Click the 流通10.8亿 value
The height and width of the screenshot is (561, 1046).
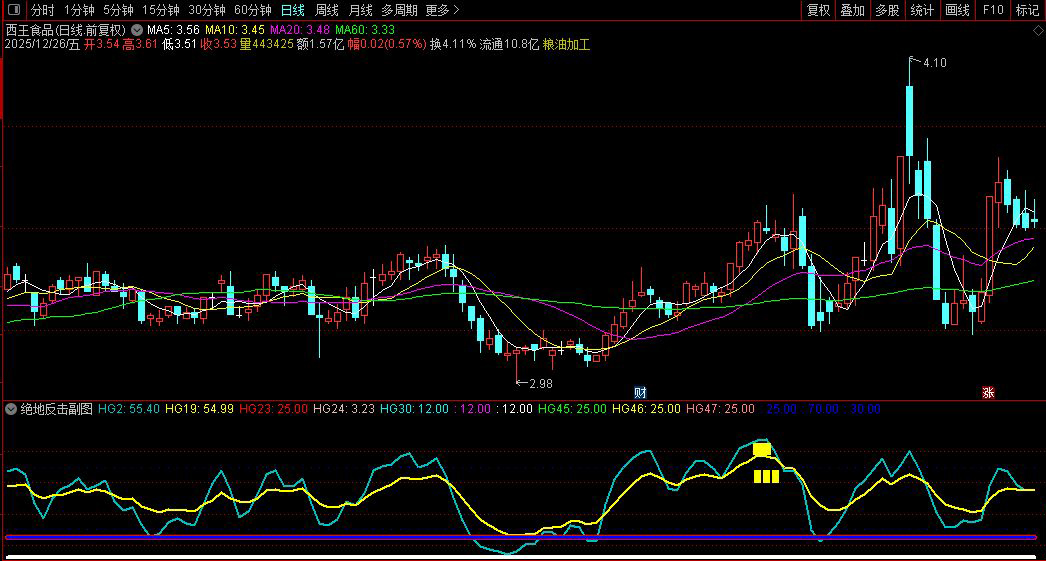coord(509,45)
